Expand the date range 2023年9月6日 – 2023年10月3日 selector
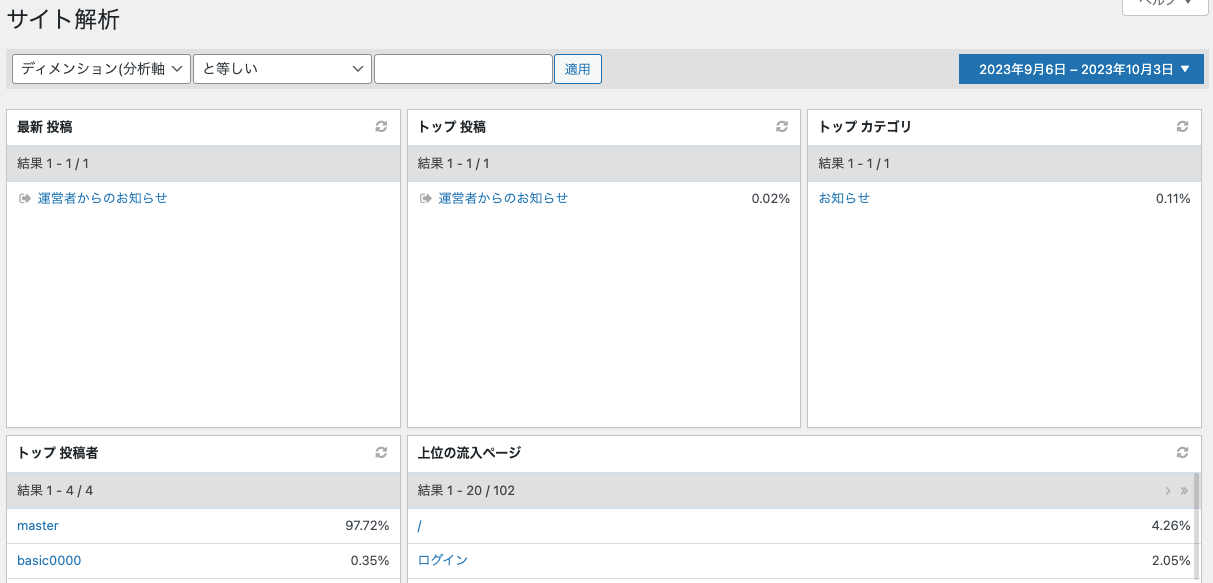The height and width of the screenshot is (583, 1213). (x=1081, y=69)
